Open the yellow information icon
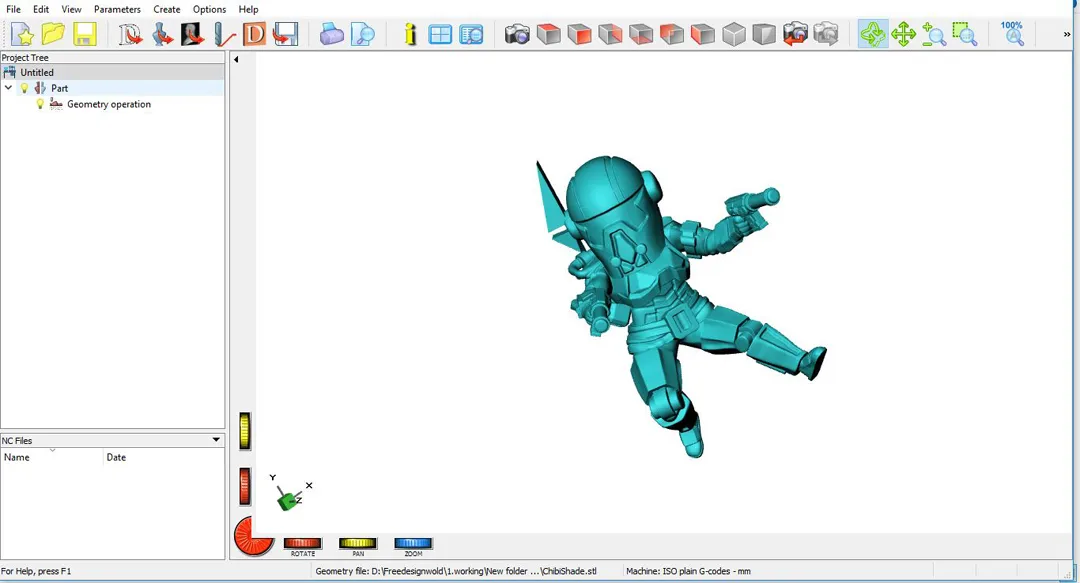 point(410,35)
